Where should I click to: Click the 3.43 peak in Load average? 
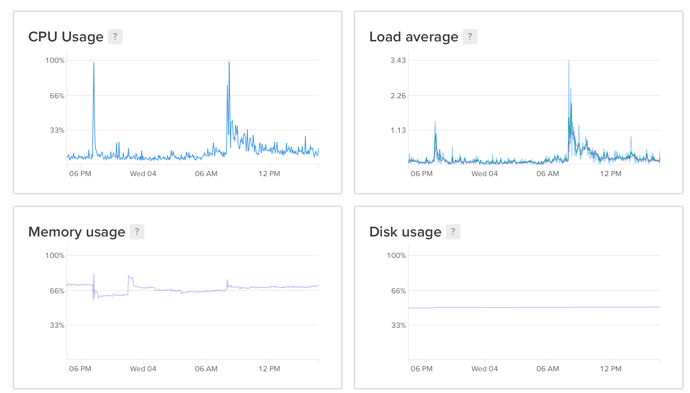point(569,62)
